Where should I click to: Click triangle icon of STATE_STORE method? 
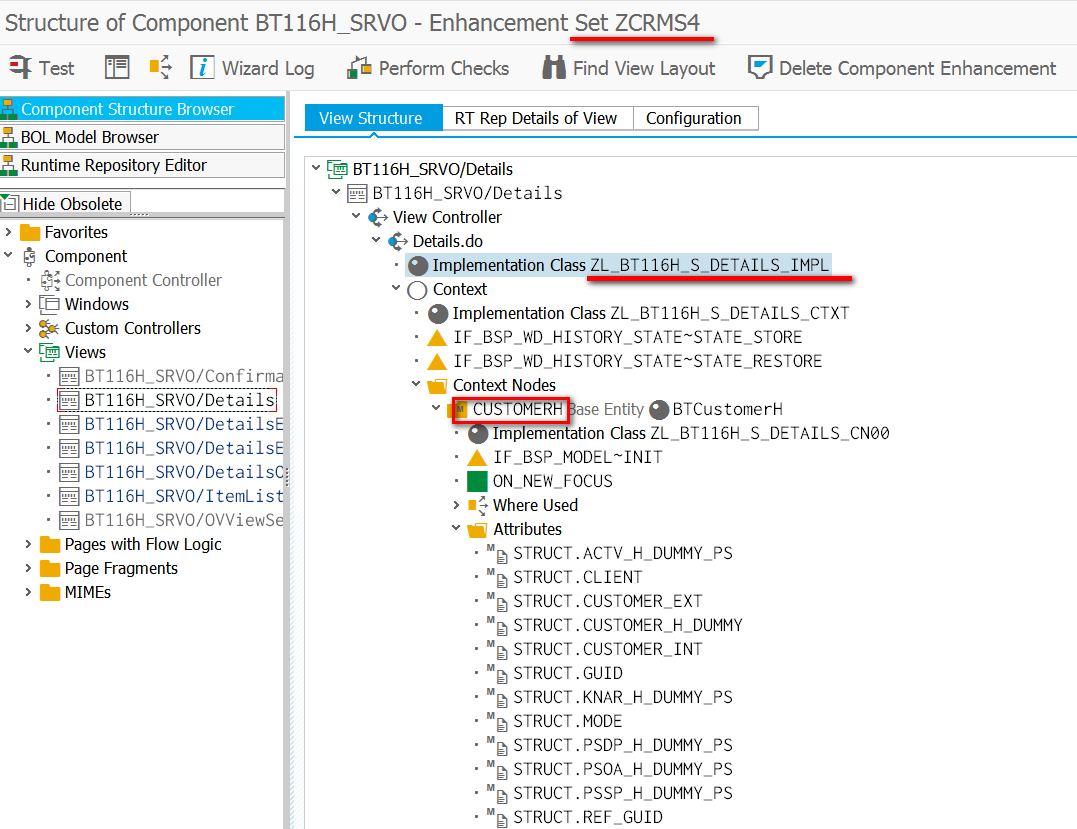coord(438,338)
